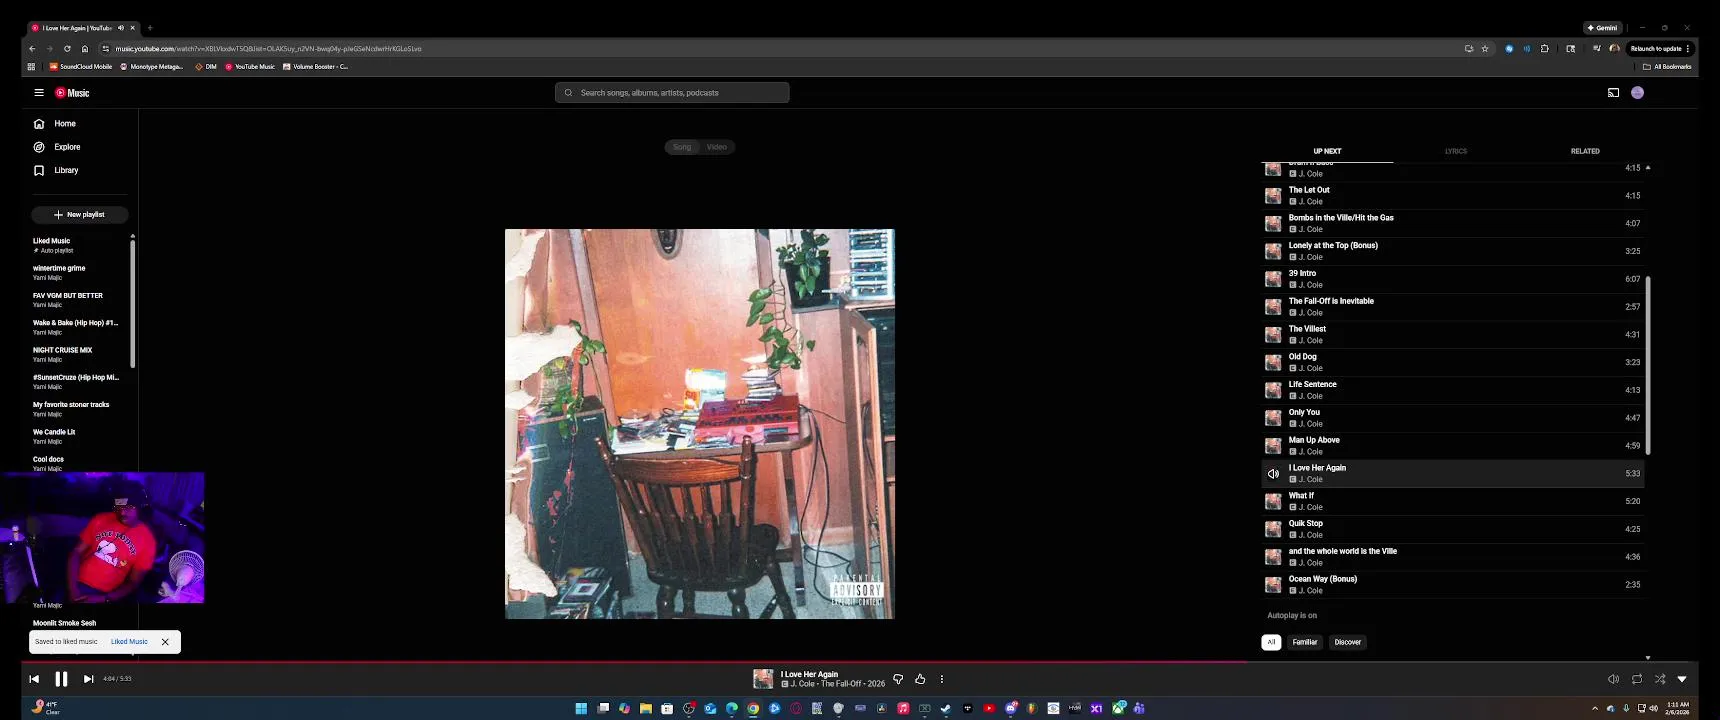The height and width of the screenshot is (720, 1720).
Task: Open the Liked Music playlist
Action: [x=79, y=245]
